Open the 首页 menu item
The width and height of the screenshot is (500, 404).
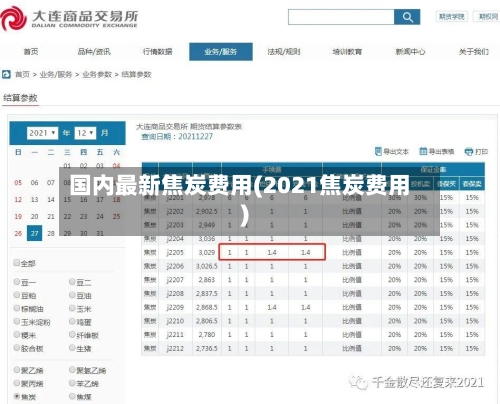[x=31, y=52]
